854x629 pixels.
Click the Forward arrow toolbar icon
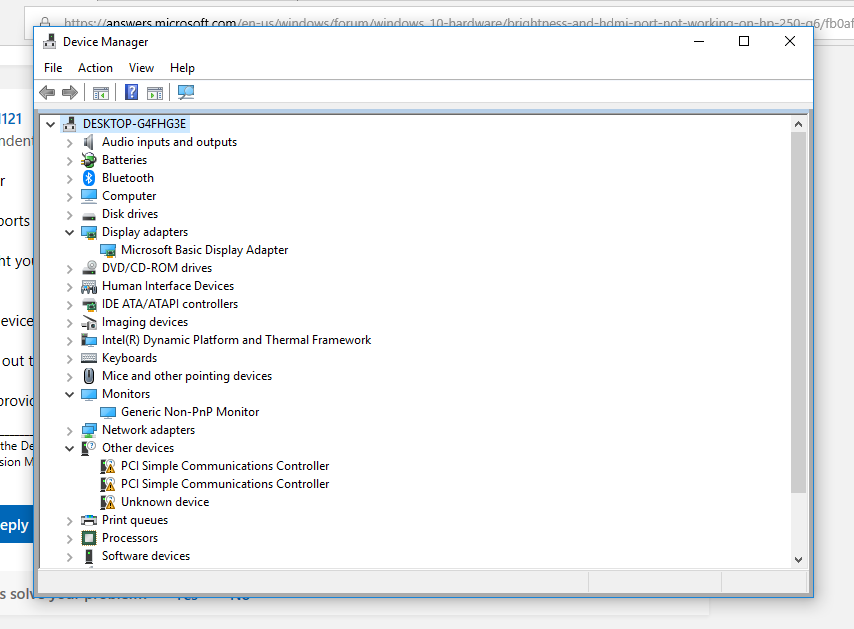click(70, 93)
